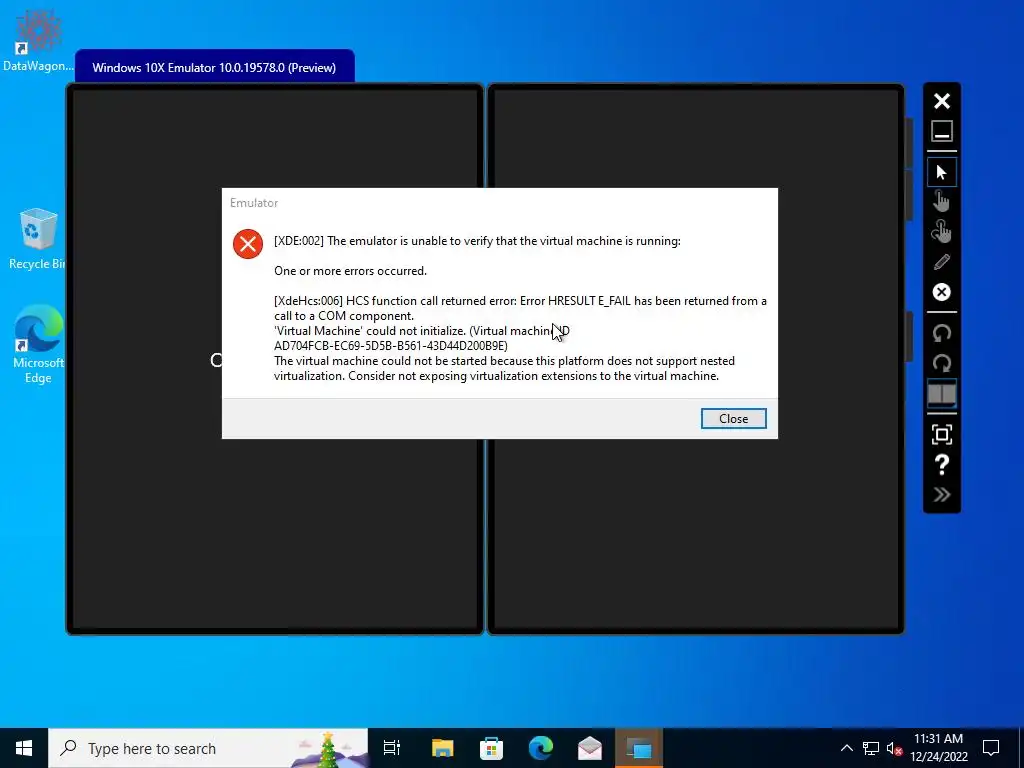
Task: Toggle the dual-screen posture icon
Action: 941,394
